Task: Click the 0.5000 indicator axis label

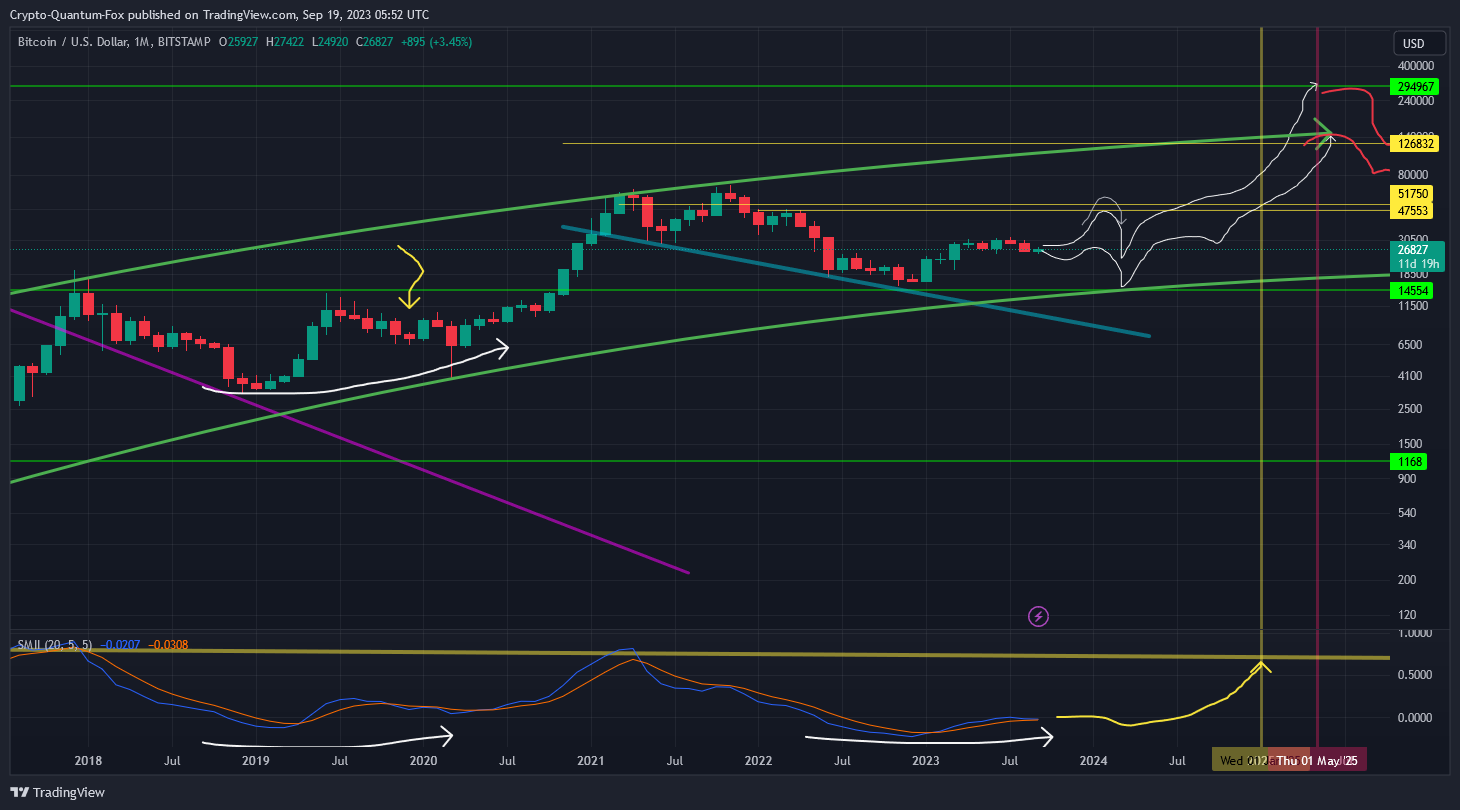Action: 1414,674
